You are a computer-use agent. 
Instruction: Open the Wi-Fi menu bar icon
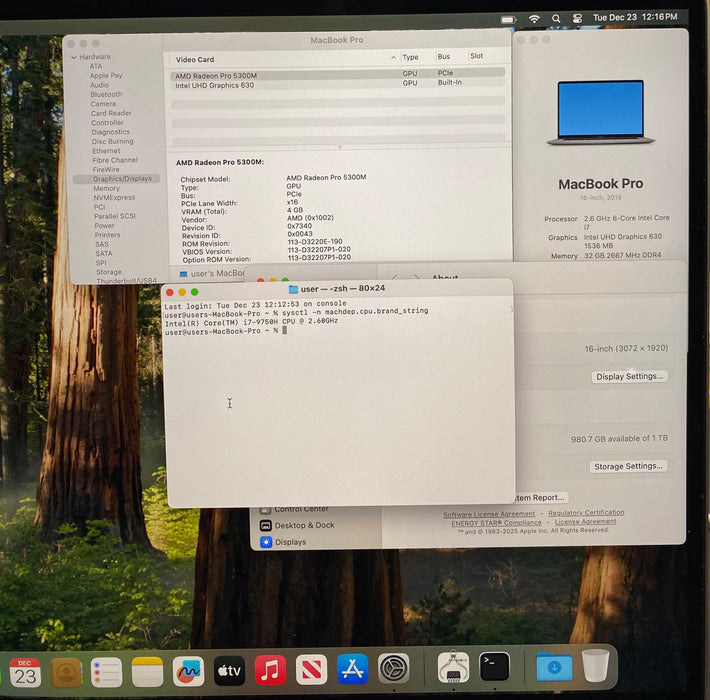pos(534,19)
